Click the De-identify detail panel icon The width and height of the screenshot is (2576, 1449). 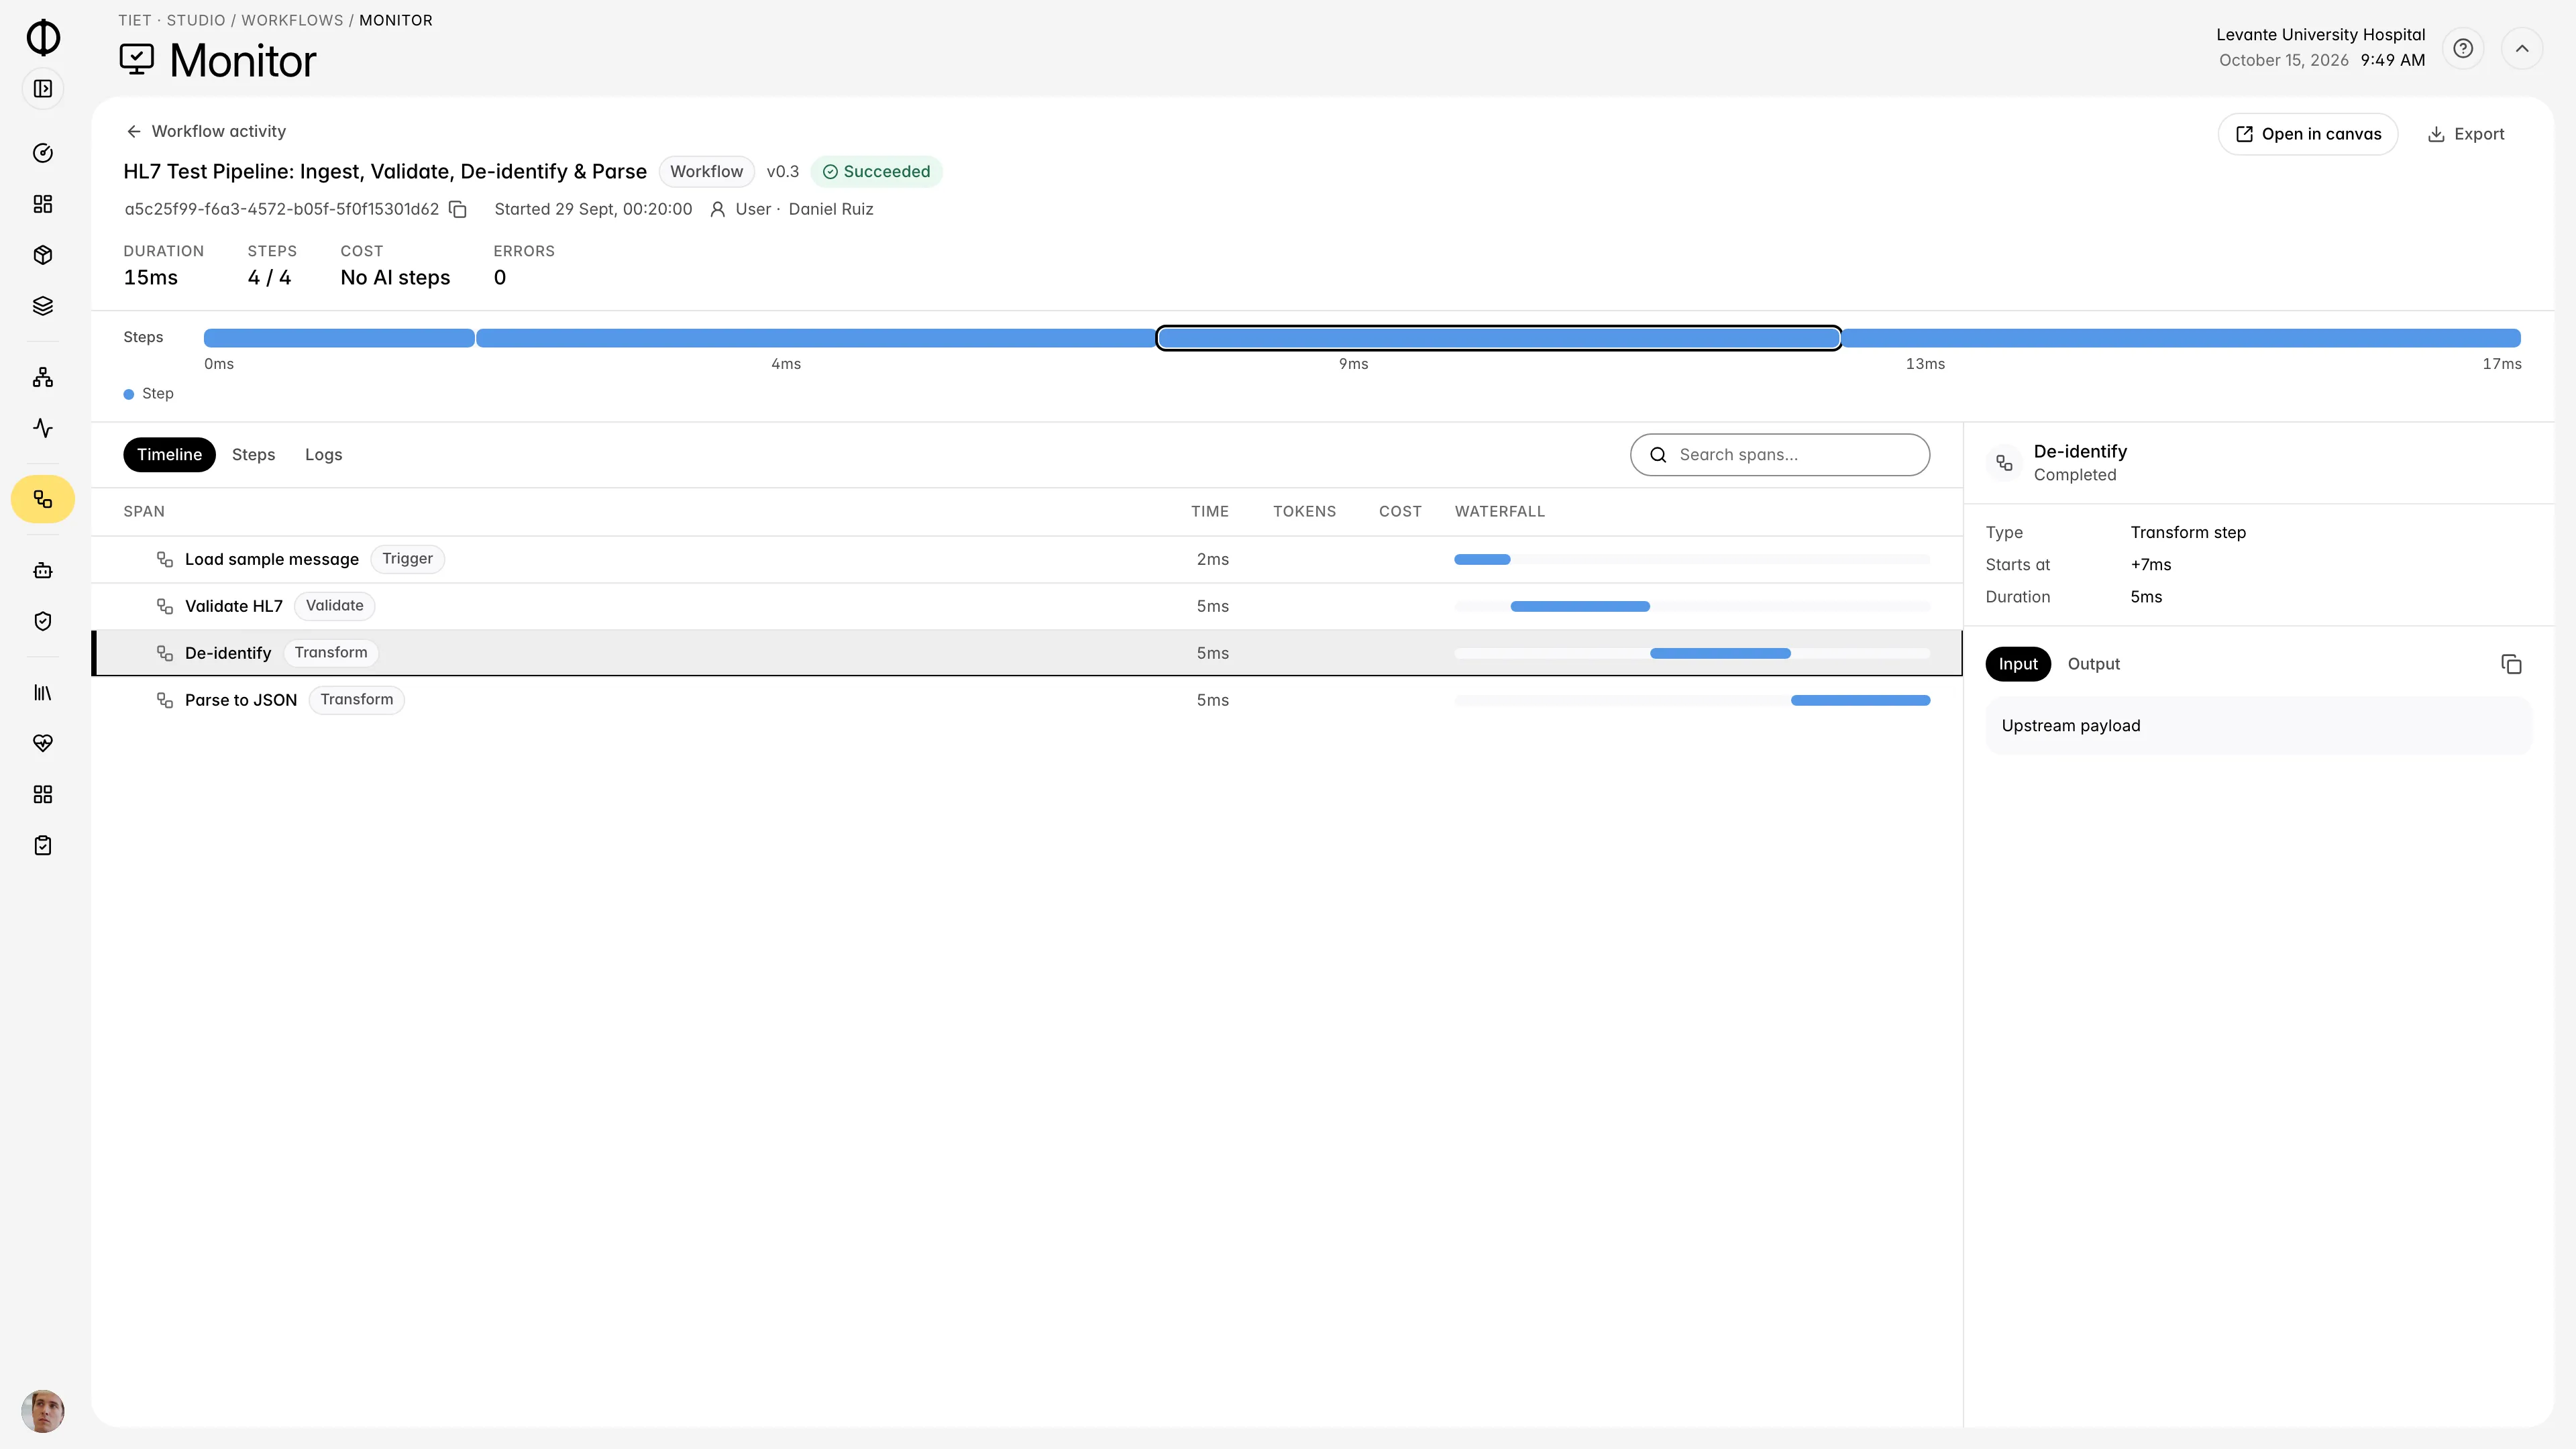pyautogui.click(x=2004, y=463)
